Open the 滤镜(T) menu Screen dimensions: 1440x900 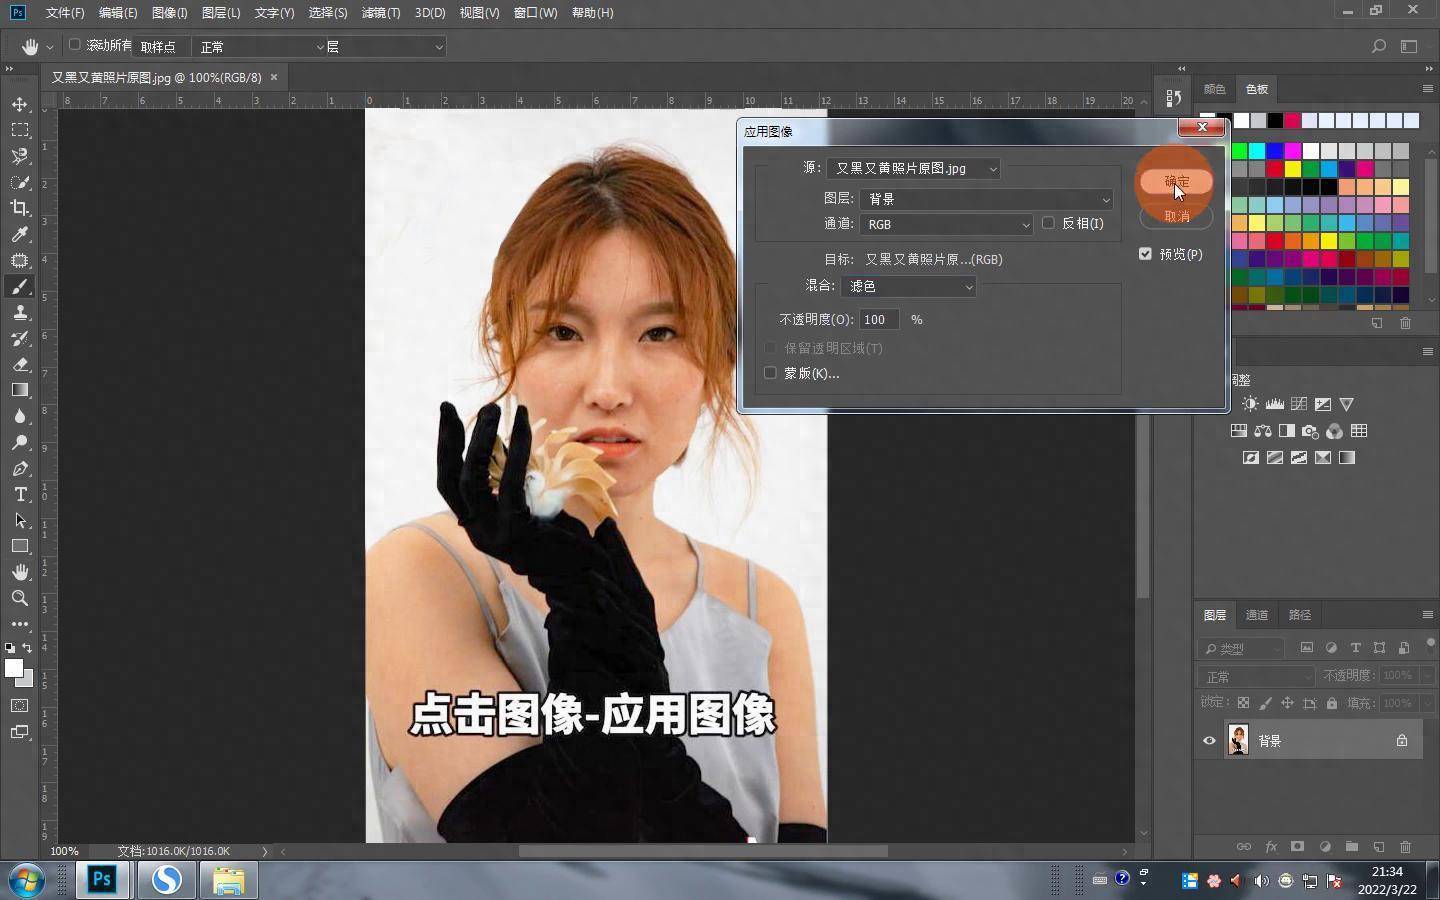pos(380,13)
